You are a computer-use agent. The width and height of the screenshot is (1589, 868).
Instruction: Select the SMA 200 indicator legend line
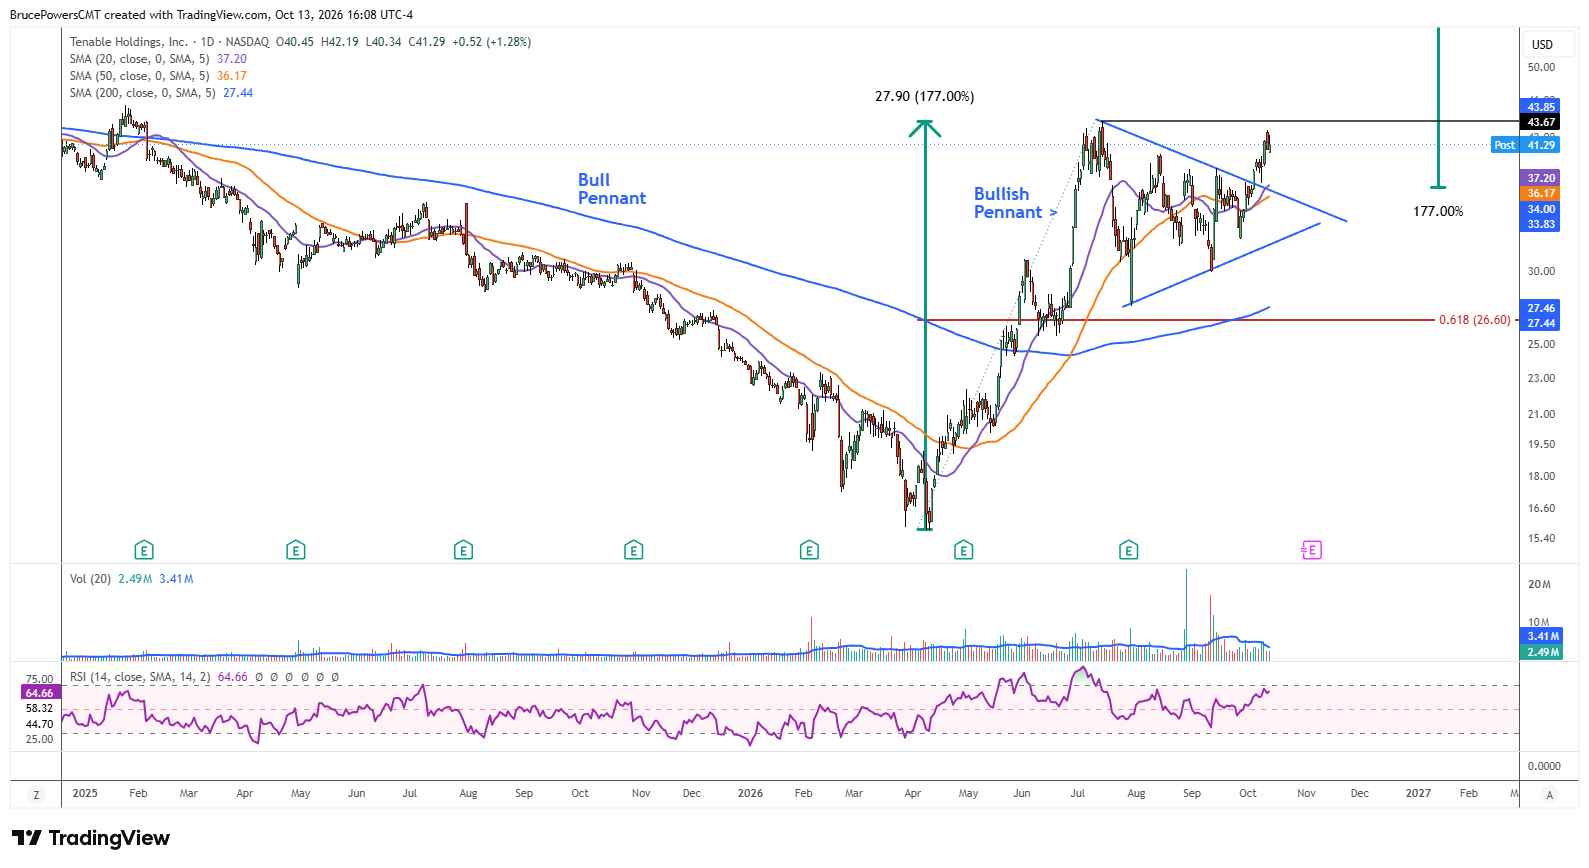(161, 93)
